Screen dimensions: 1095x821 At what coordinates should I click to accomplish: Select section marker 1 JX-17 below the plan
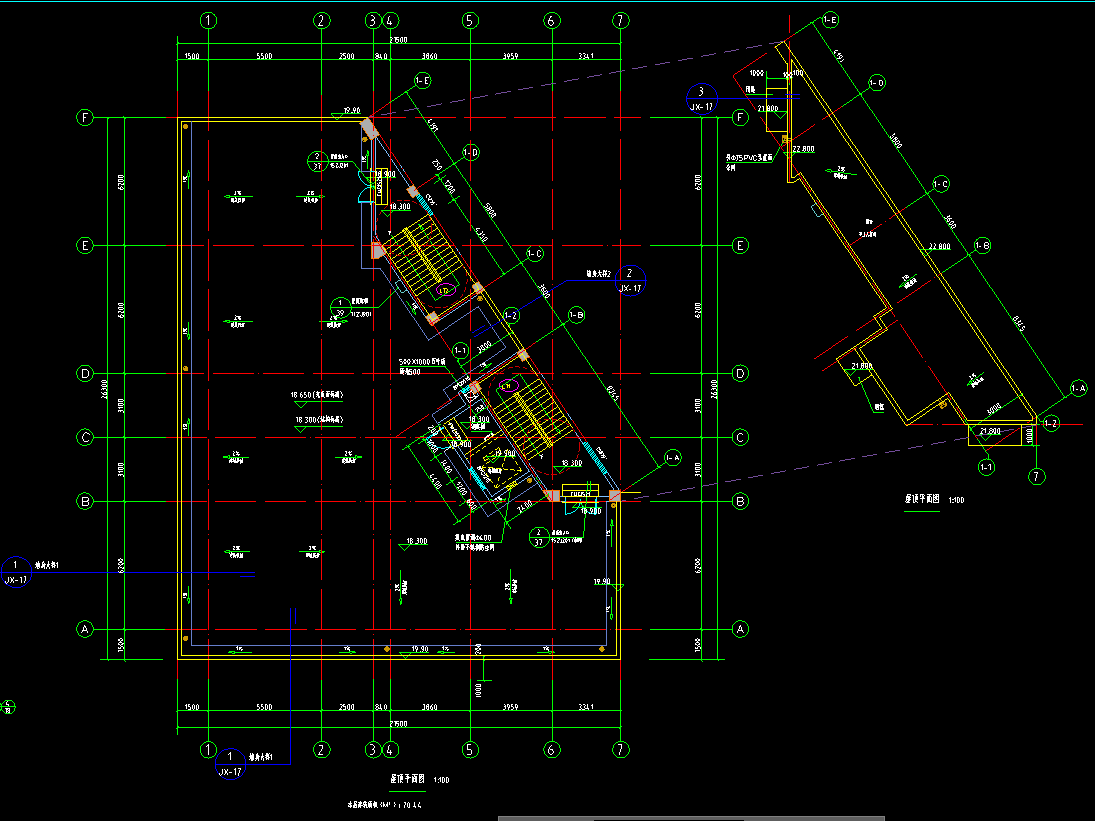(230, 763)
